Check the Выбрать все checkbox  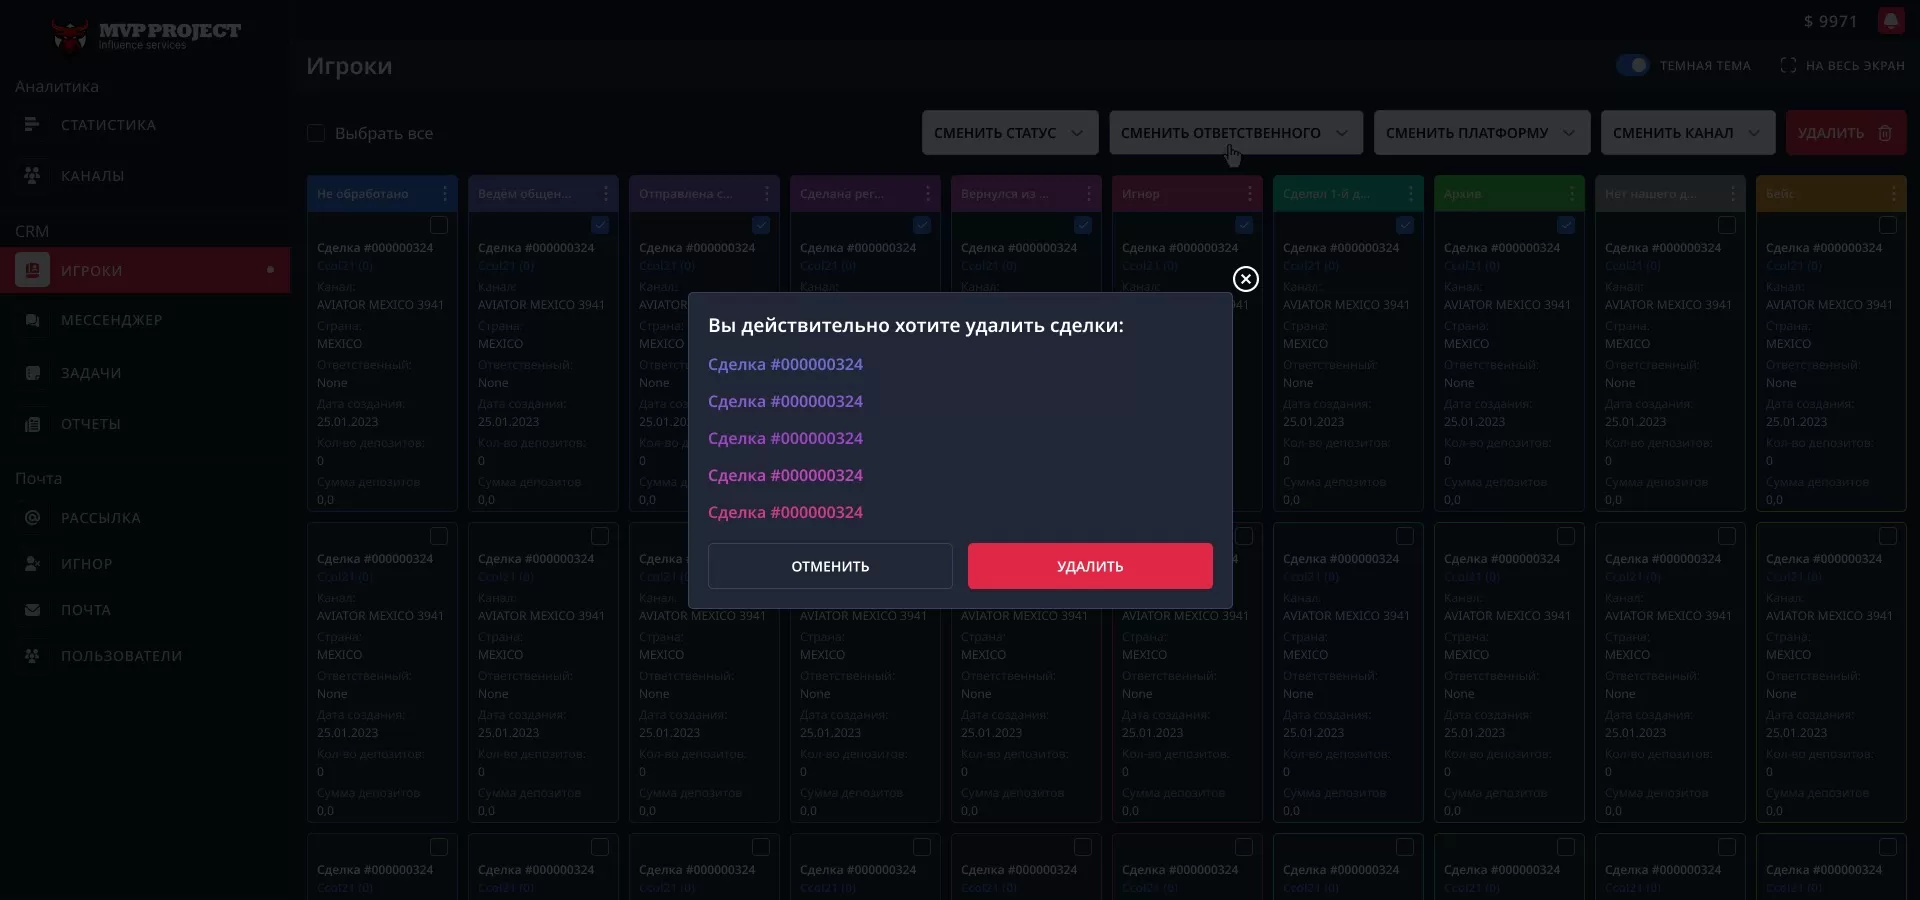coord(316,133)
